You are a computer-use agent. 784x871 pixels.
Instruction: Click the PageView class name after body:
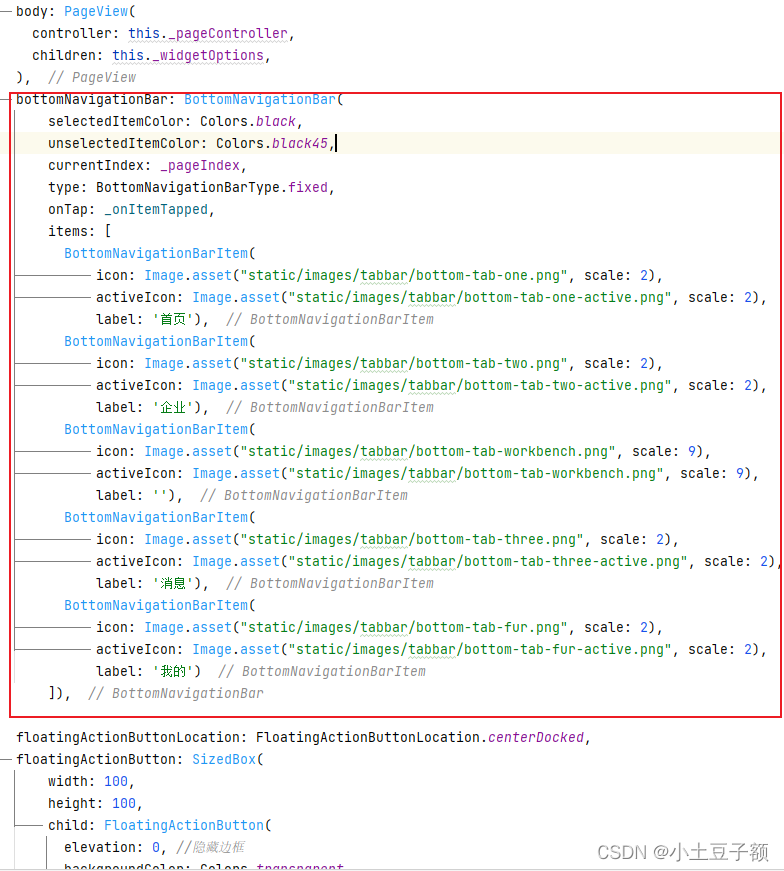96,11
